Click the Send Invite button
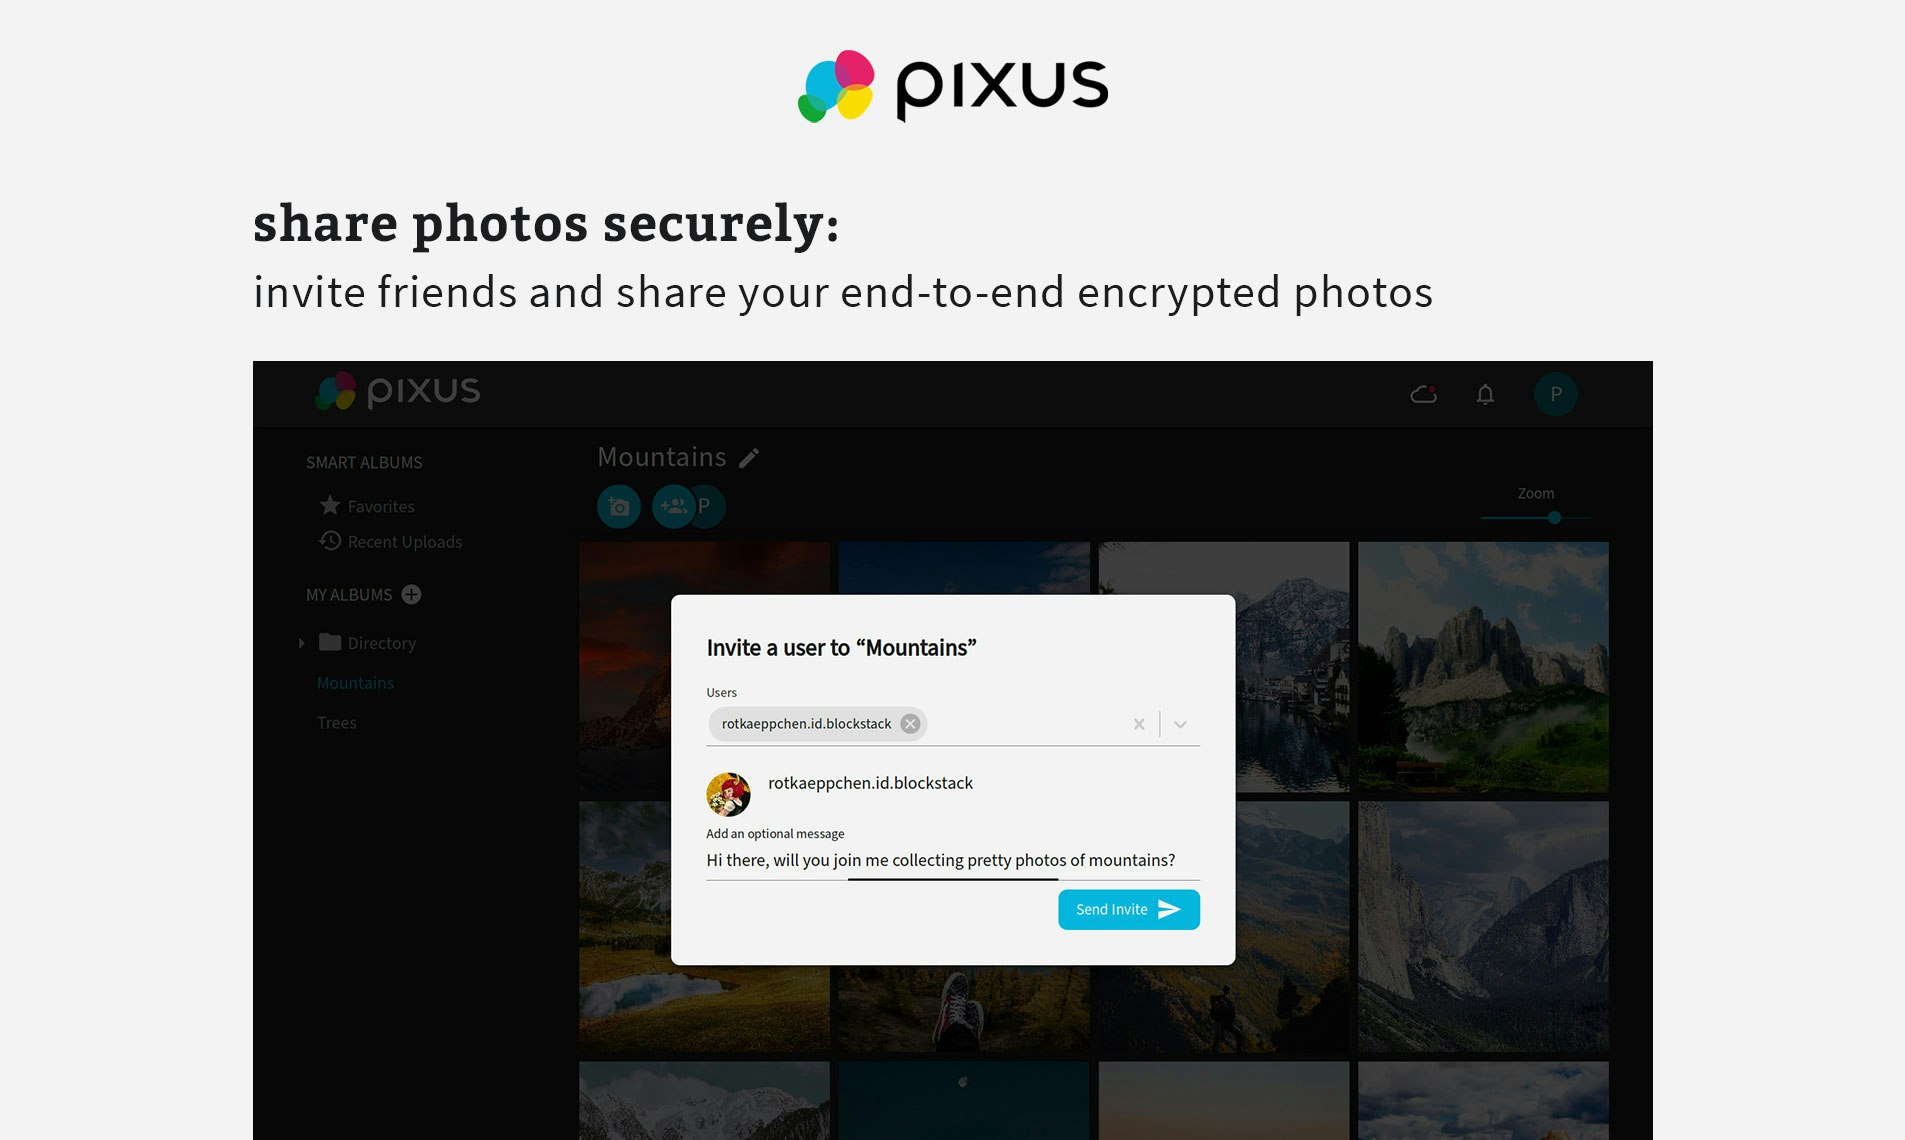The height and width of the screenshot is (1140, 1905). click(1128, 909)
